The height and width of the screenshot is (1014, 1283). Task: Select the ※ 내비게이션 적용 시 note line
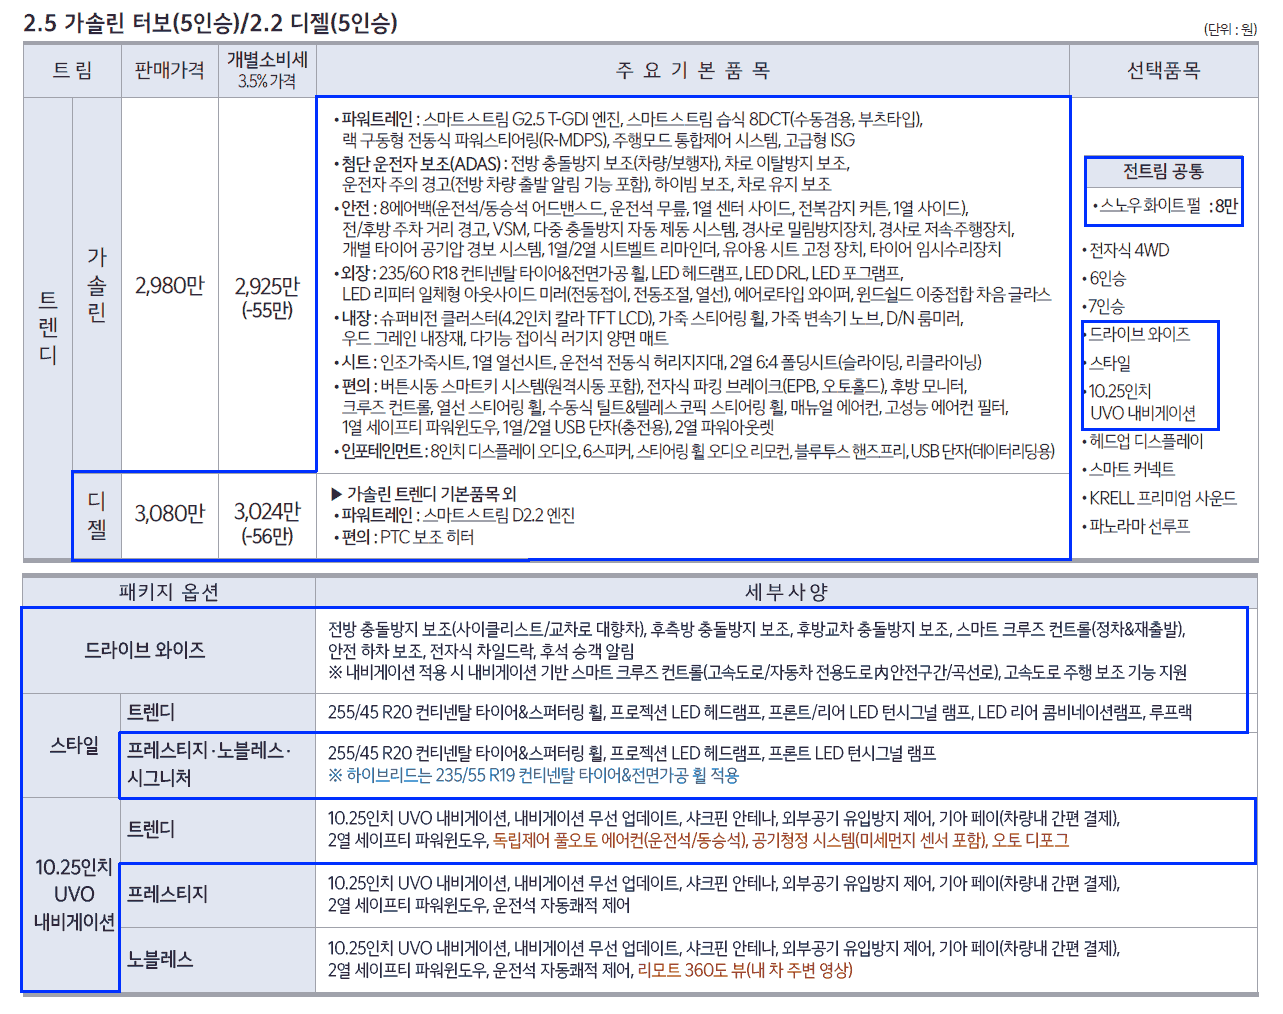757,673
